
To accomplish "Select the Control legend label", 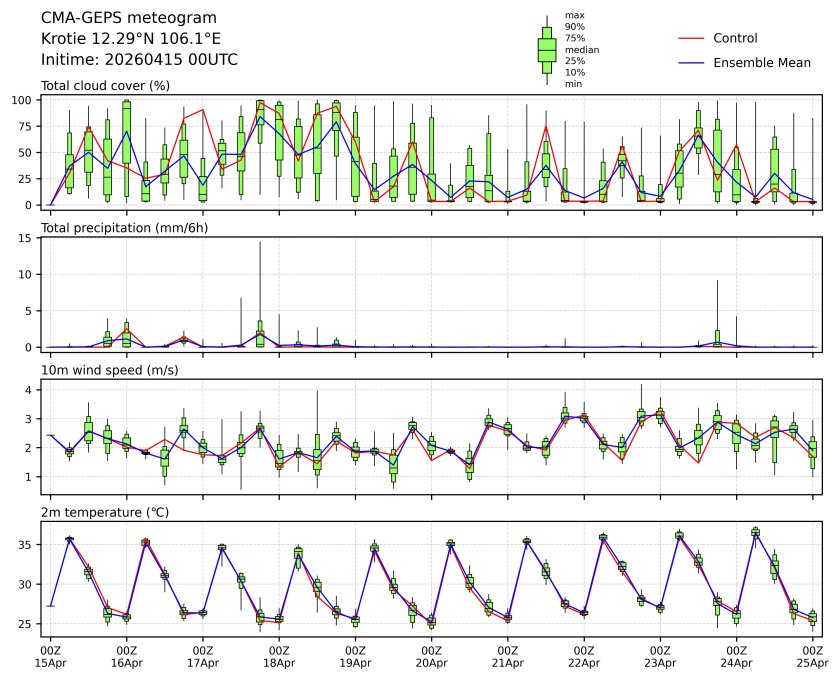I will tap(735, 38).
